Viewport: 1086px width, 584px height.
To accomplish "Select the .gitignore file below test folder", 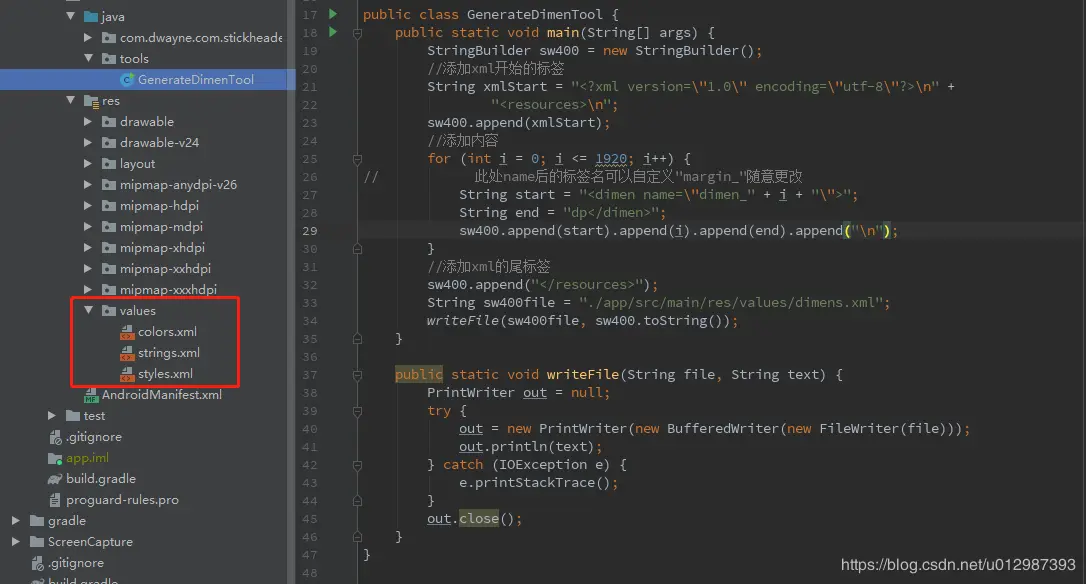I will tap(94, 436).
